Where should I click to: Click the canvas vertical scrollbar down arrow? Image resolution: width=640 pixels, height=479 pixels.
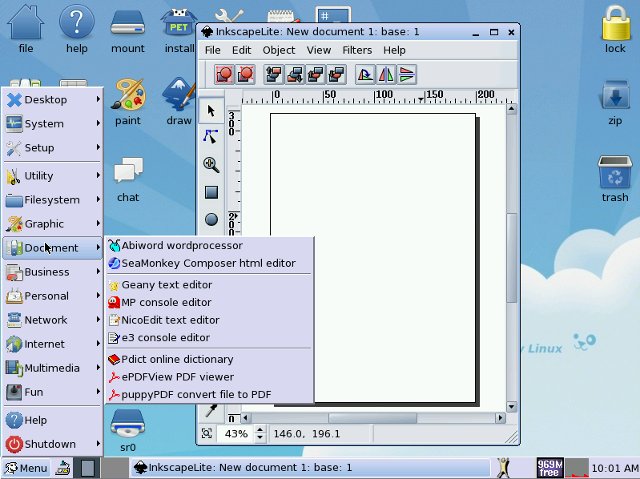coord(511,407)
